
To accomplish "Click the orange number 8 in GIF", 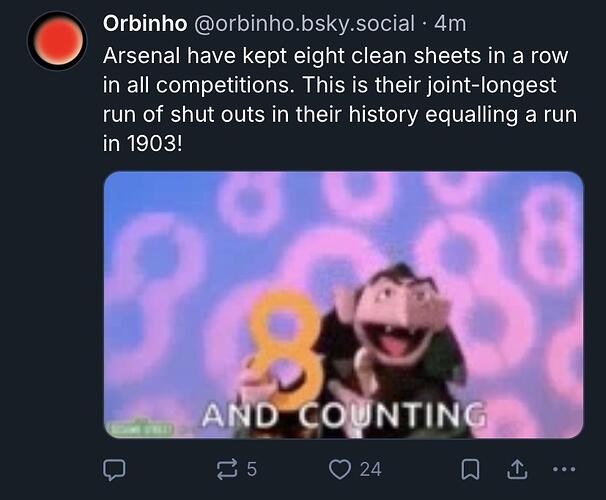I will click(x=285, y=345).
